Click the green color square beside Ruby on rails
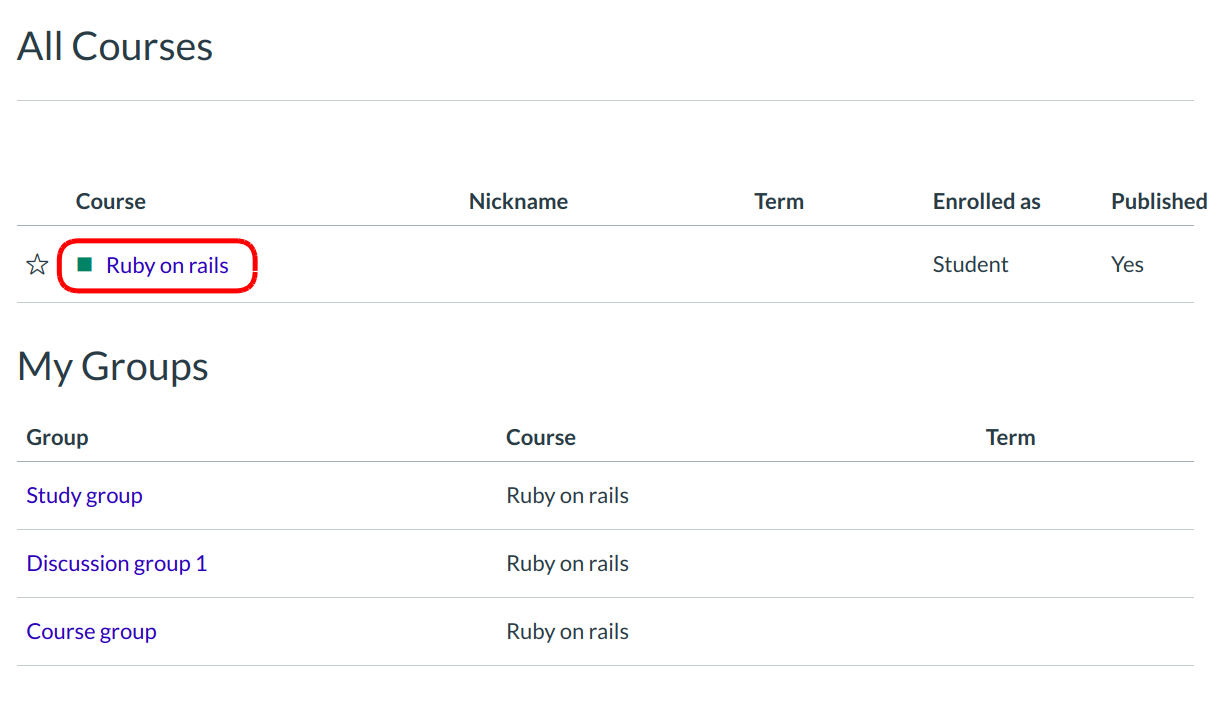The image size is (1219, 702). point(85,265)
